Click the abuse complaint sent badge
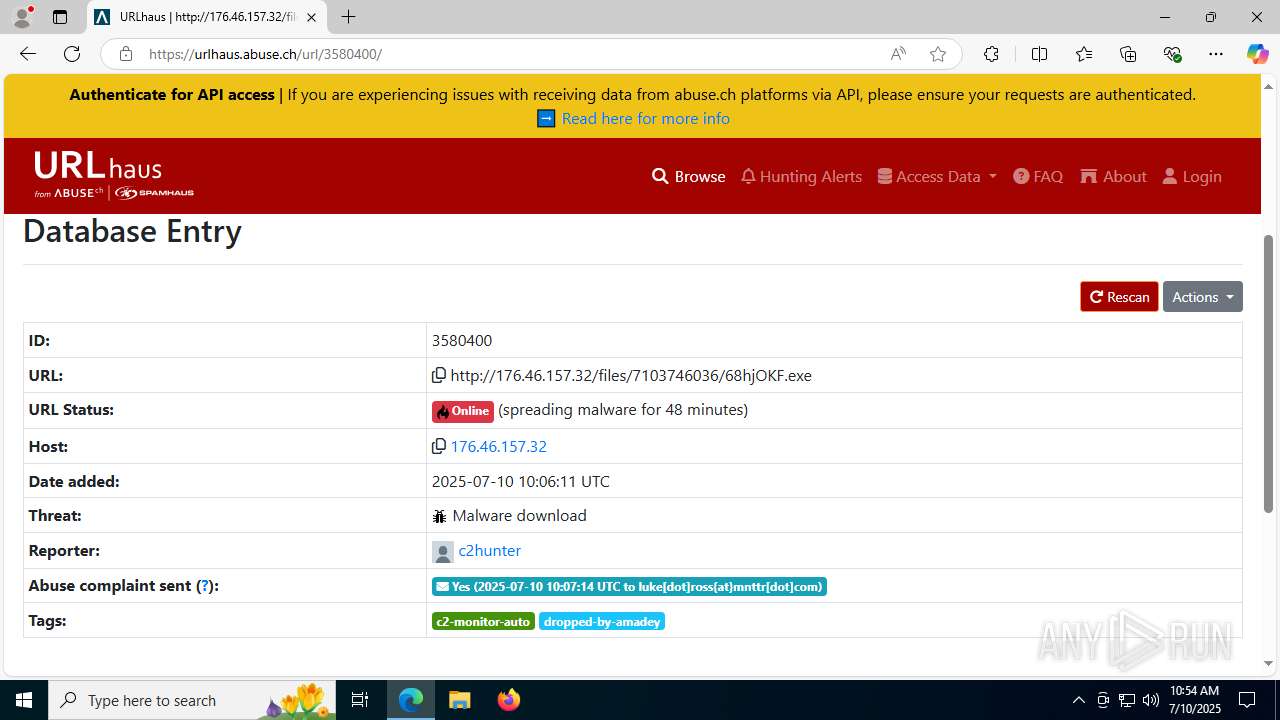Viewport: 1280px width, 720px height. pyautogui.click(x=629, y=586)
